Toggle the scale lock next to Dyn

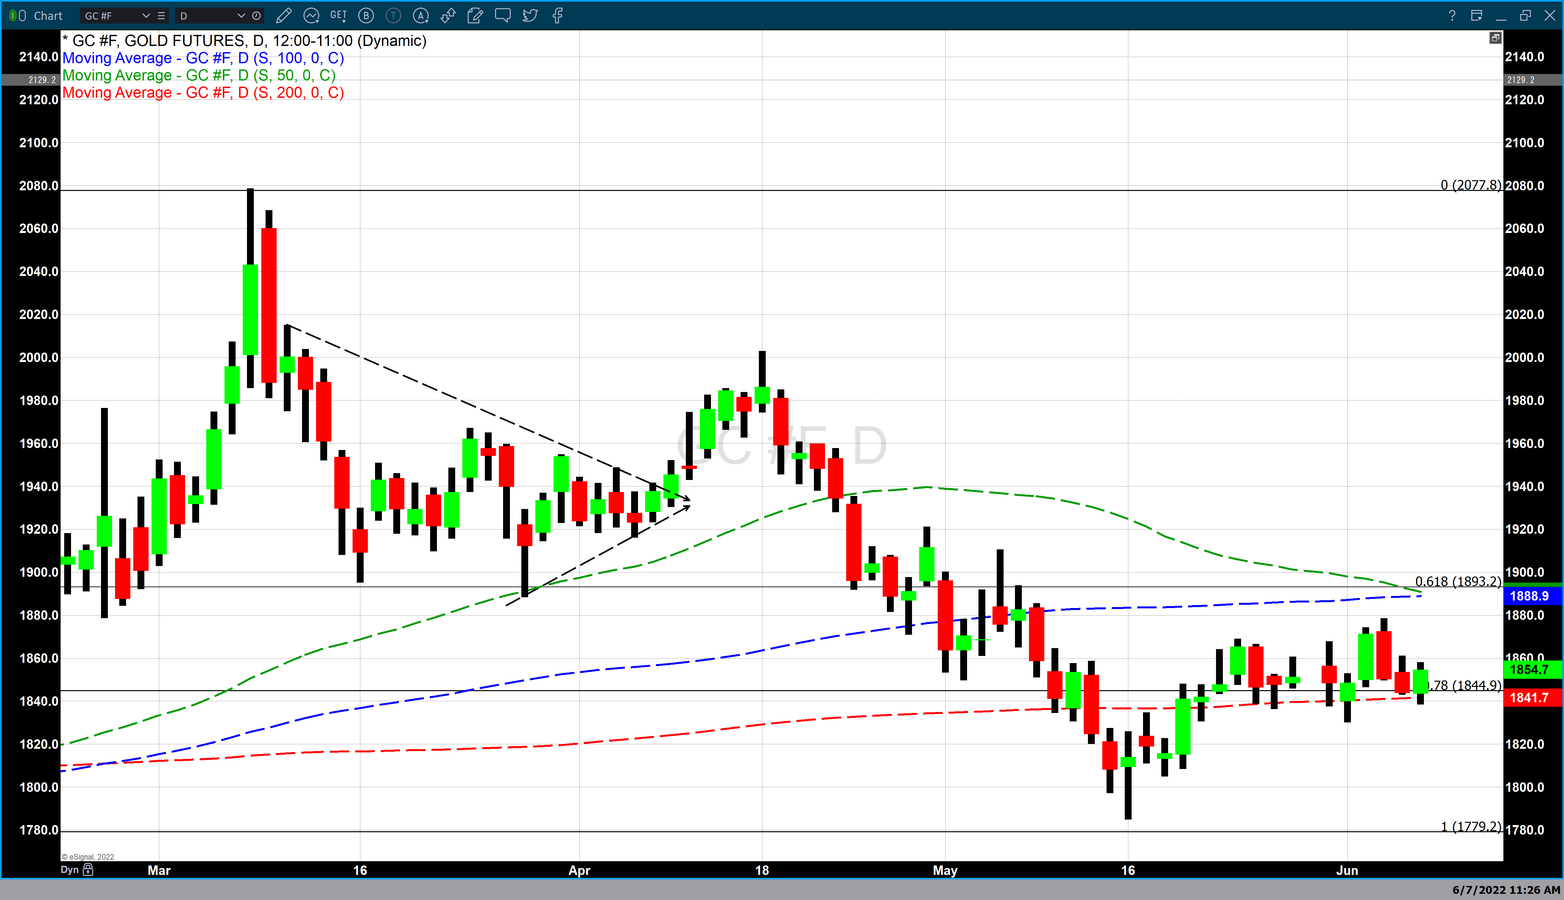[88, 870]
